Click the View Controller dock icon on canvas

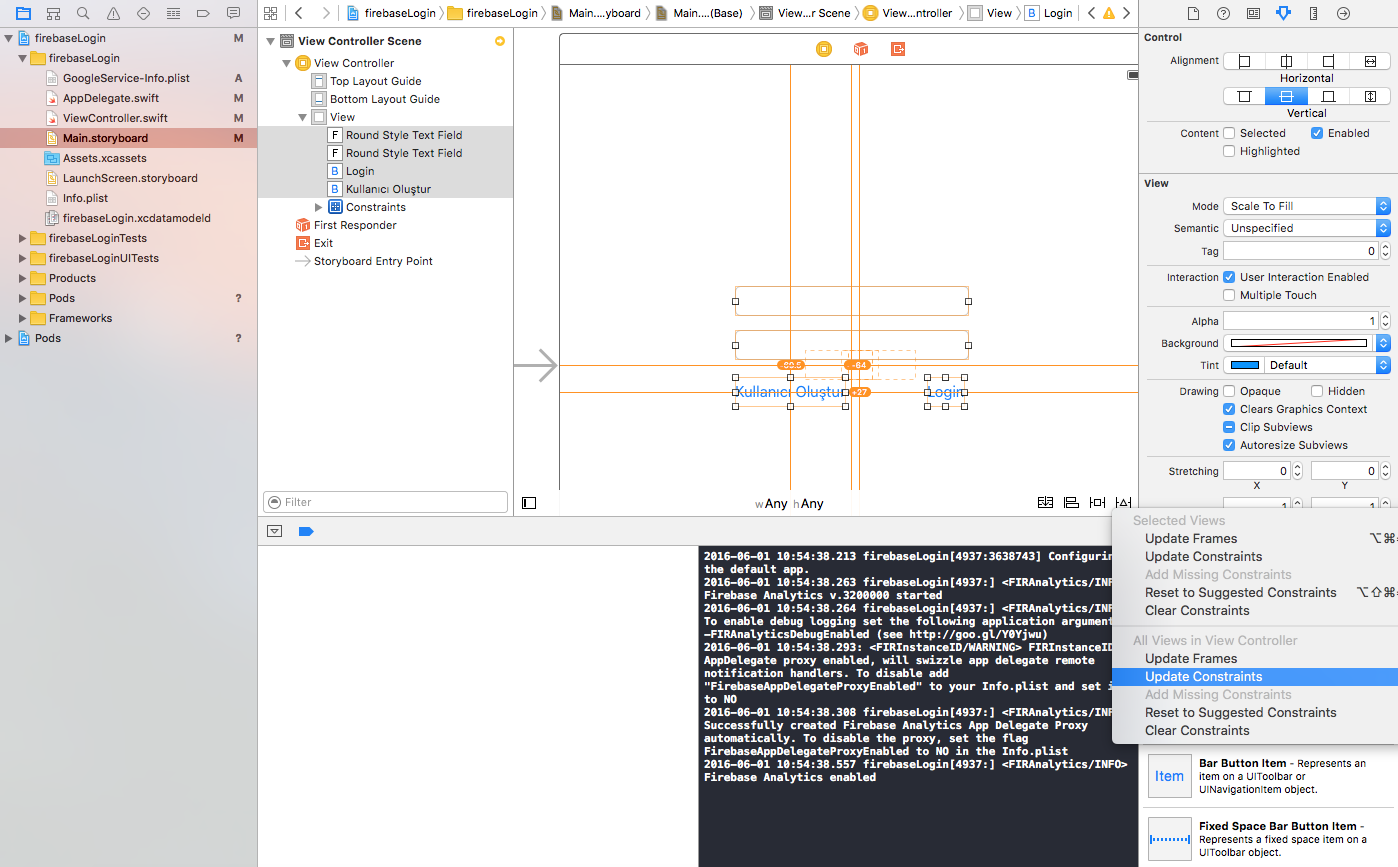(x=823, y=49)
